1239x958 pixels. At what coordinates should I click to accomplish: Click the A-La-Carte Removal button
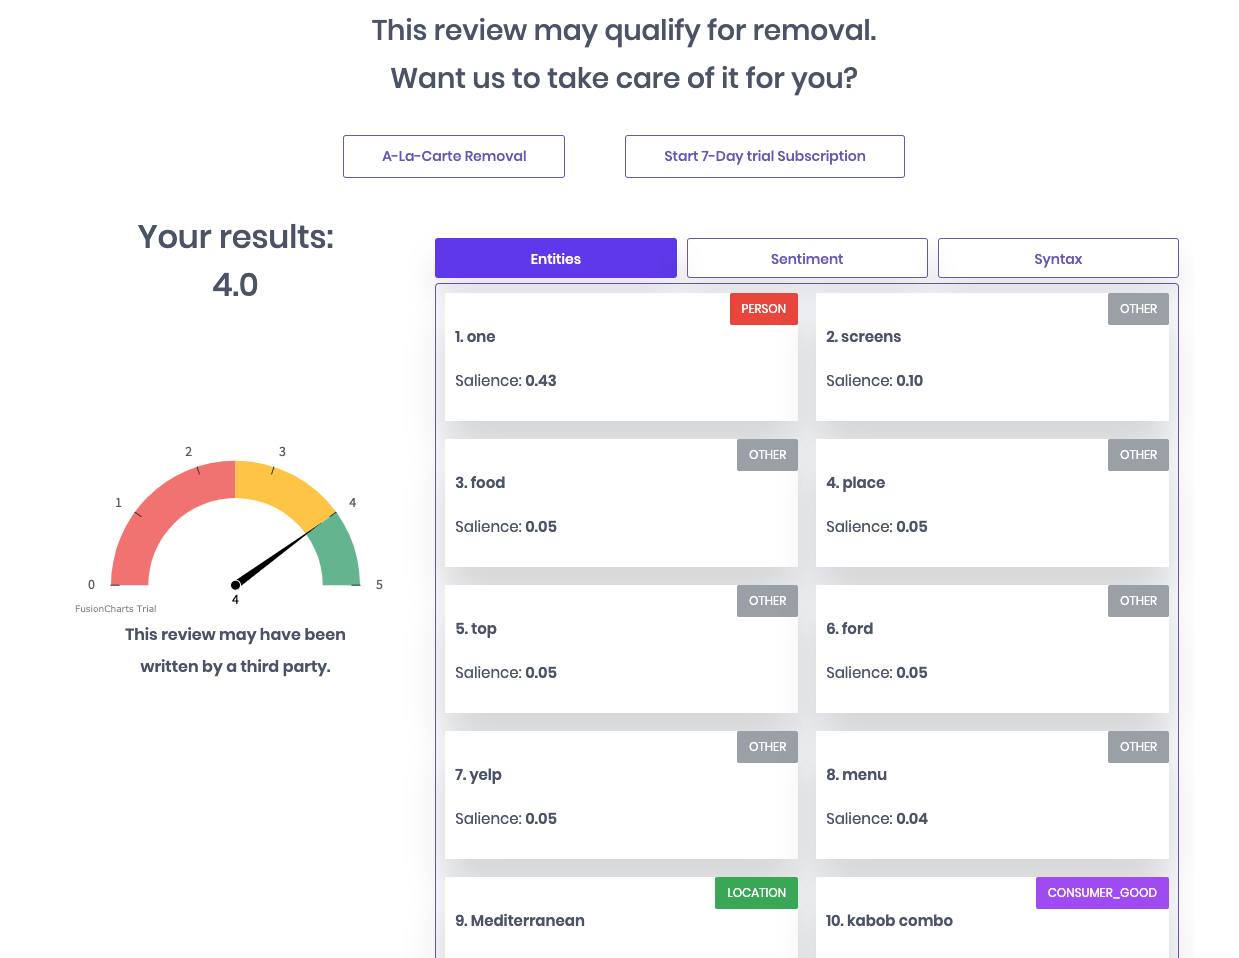coord(454,157)
